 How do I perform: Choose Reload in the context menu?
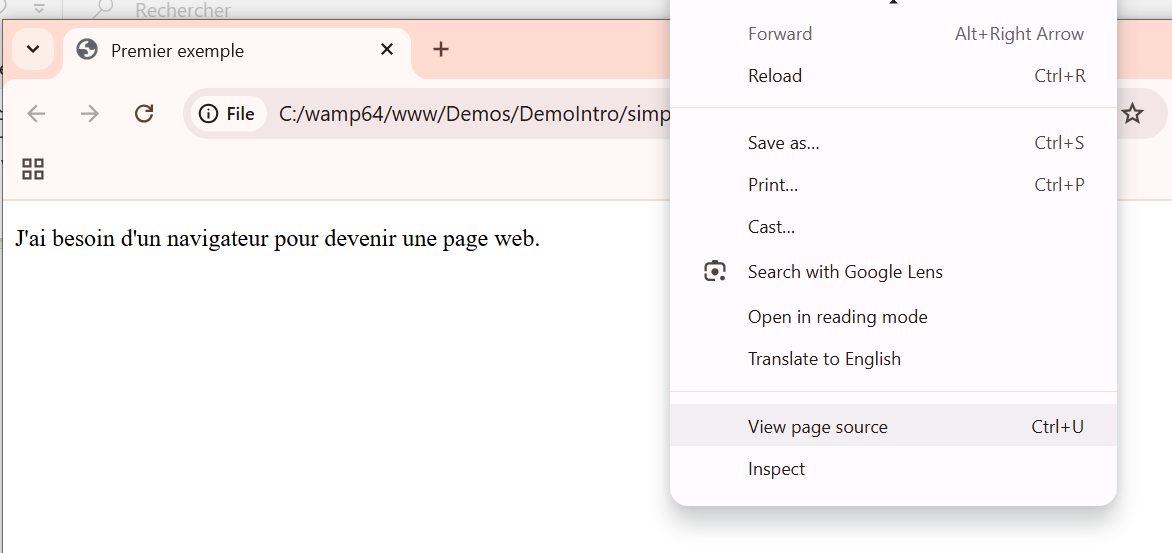[x=893, y=75]
